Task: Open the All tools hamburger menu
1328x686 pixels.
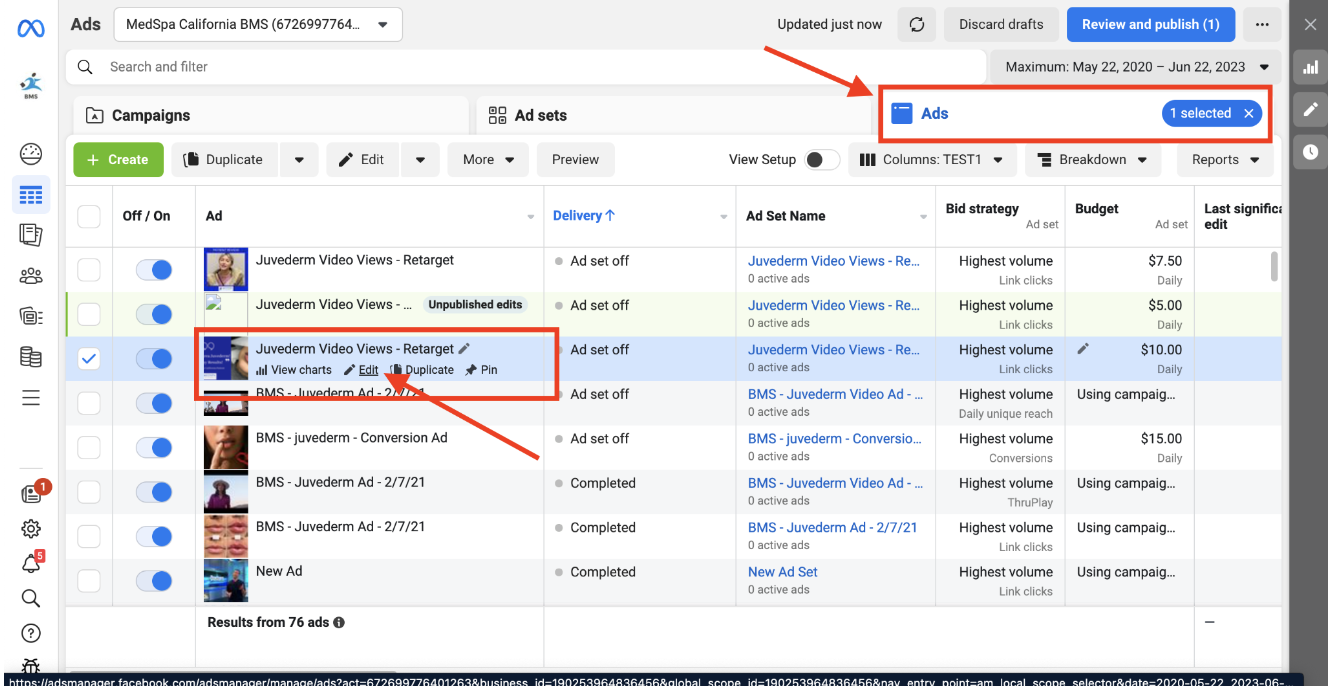Action: 31,398
